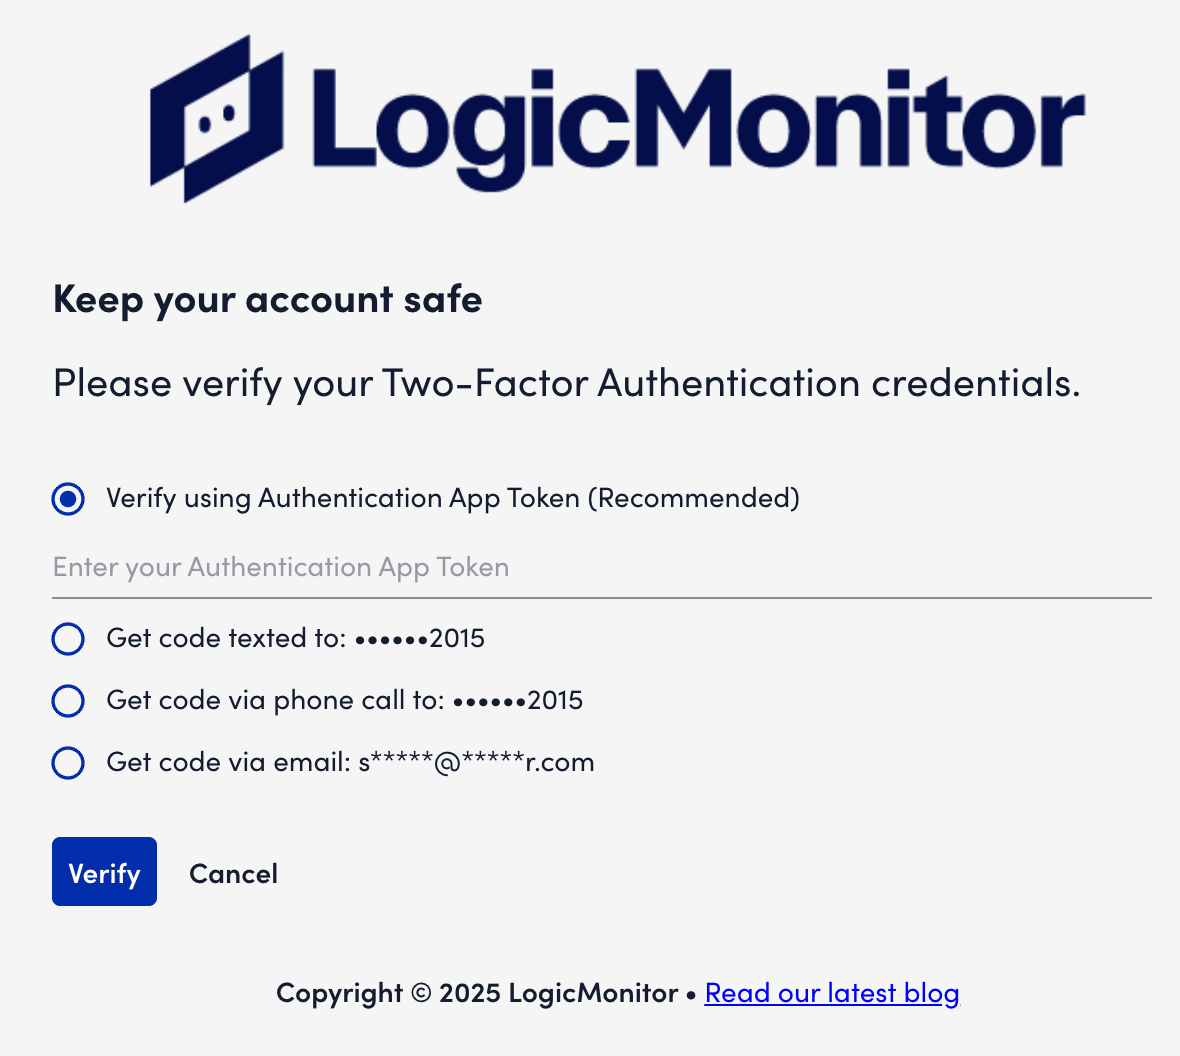Click the Two-Factor Authentication instructions text
The width and height of the screenshot is (1180, 1056).
click(x=566, y=382)
